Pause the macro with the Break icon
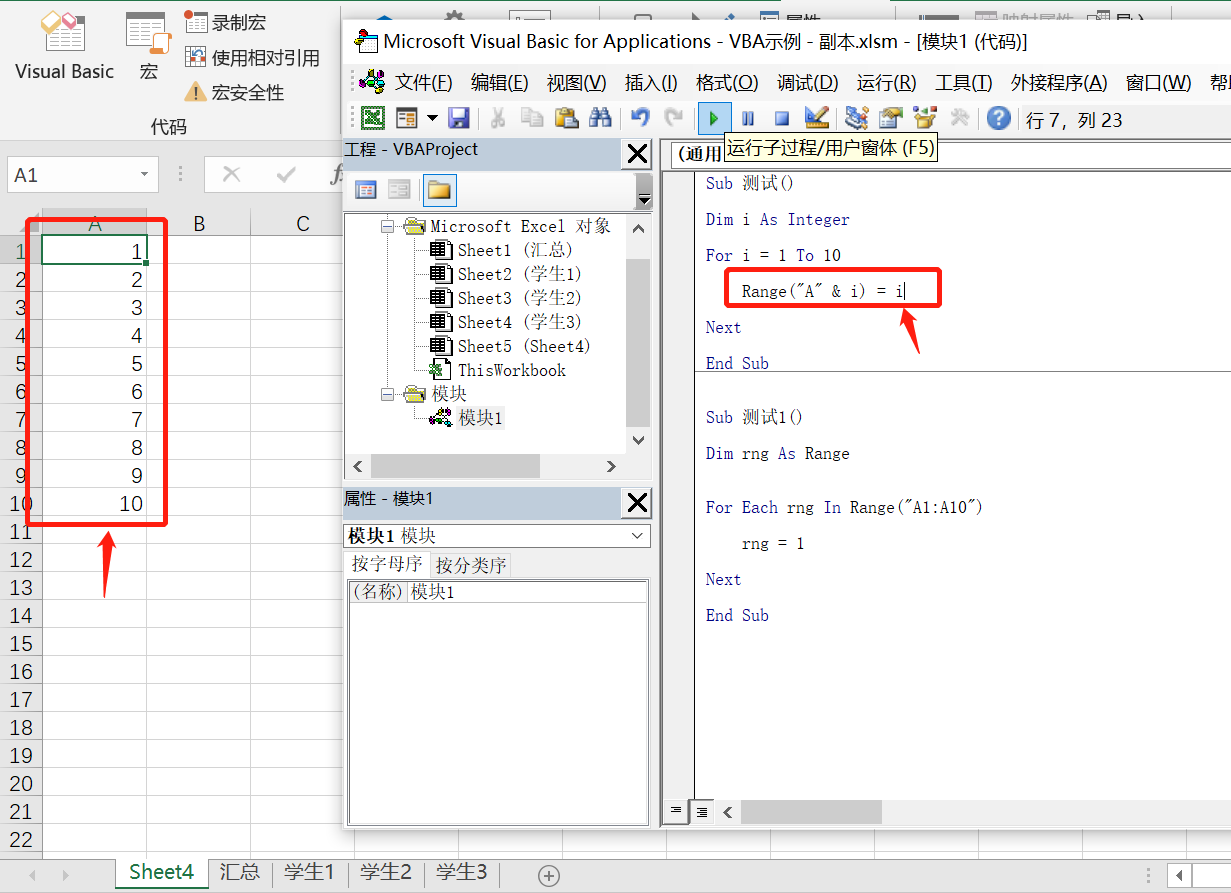 point(747,118)
